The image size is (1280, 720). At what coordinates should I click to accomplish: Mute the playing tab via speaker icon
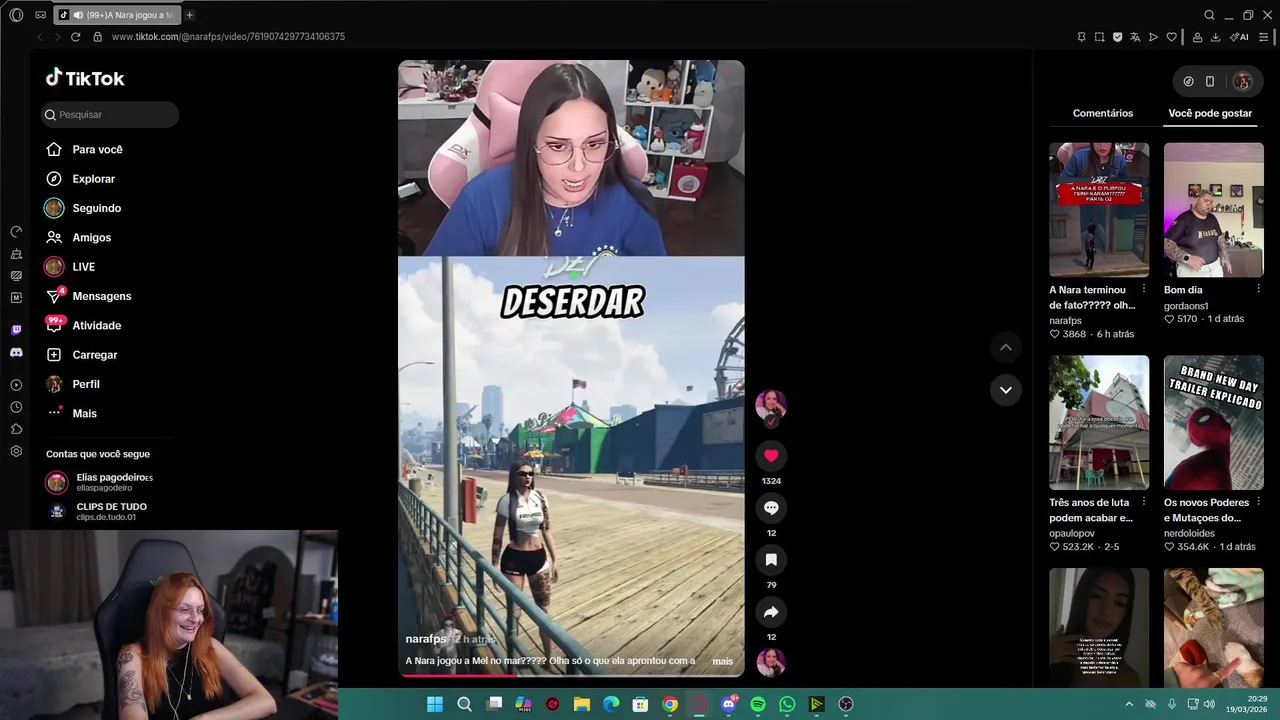click(x=78, y=15)
